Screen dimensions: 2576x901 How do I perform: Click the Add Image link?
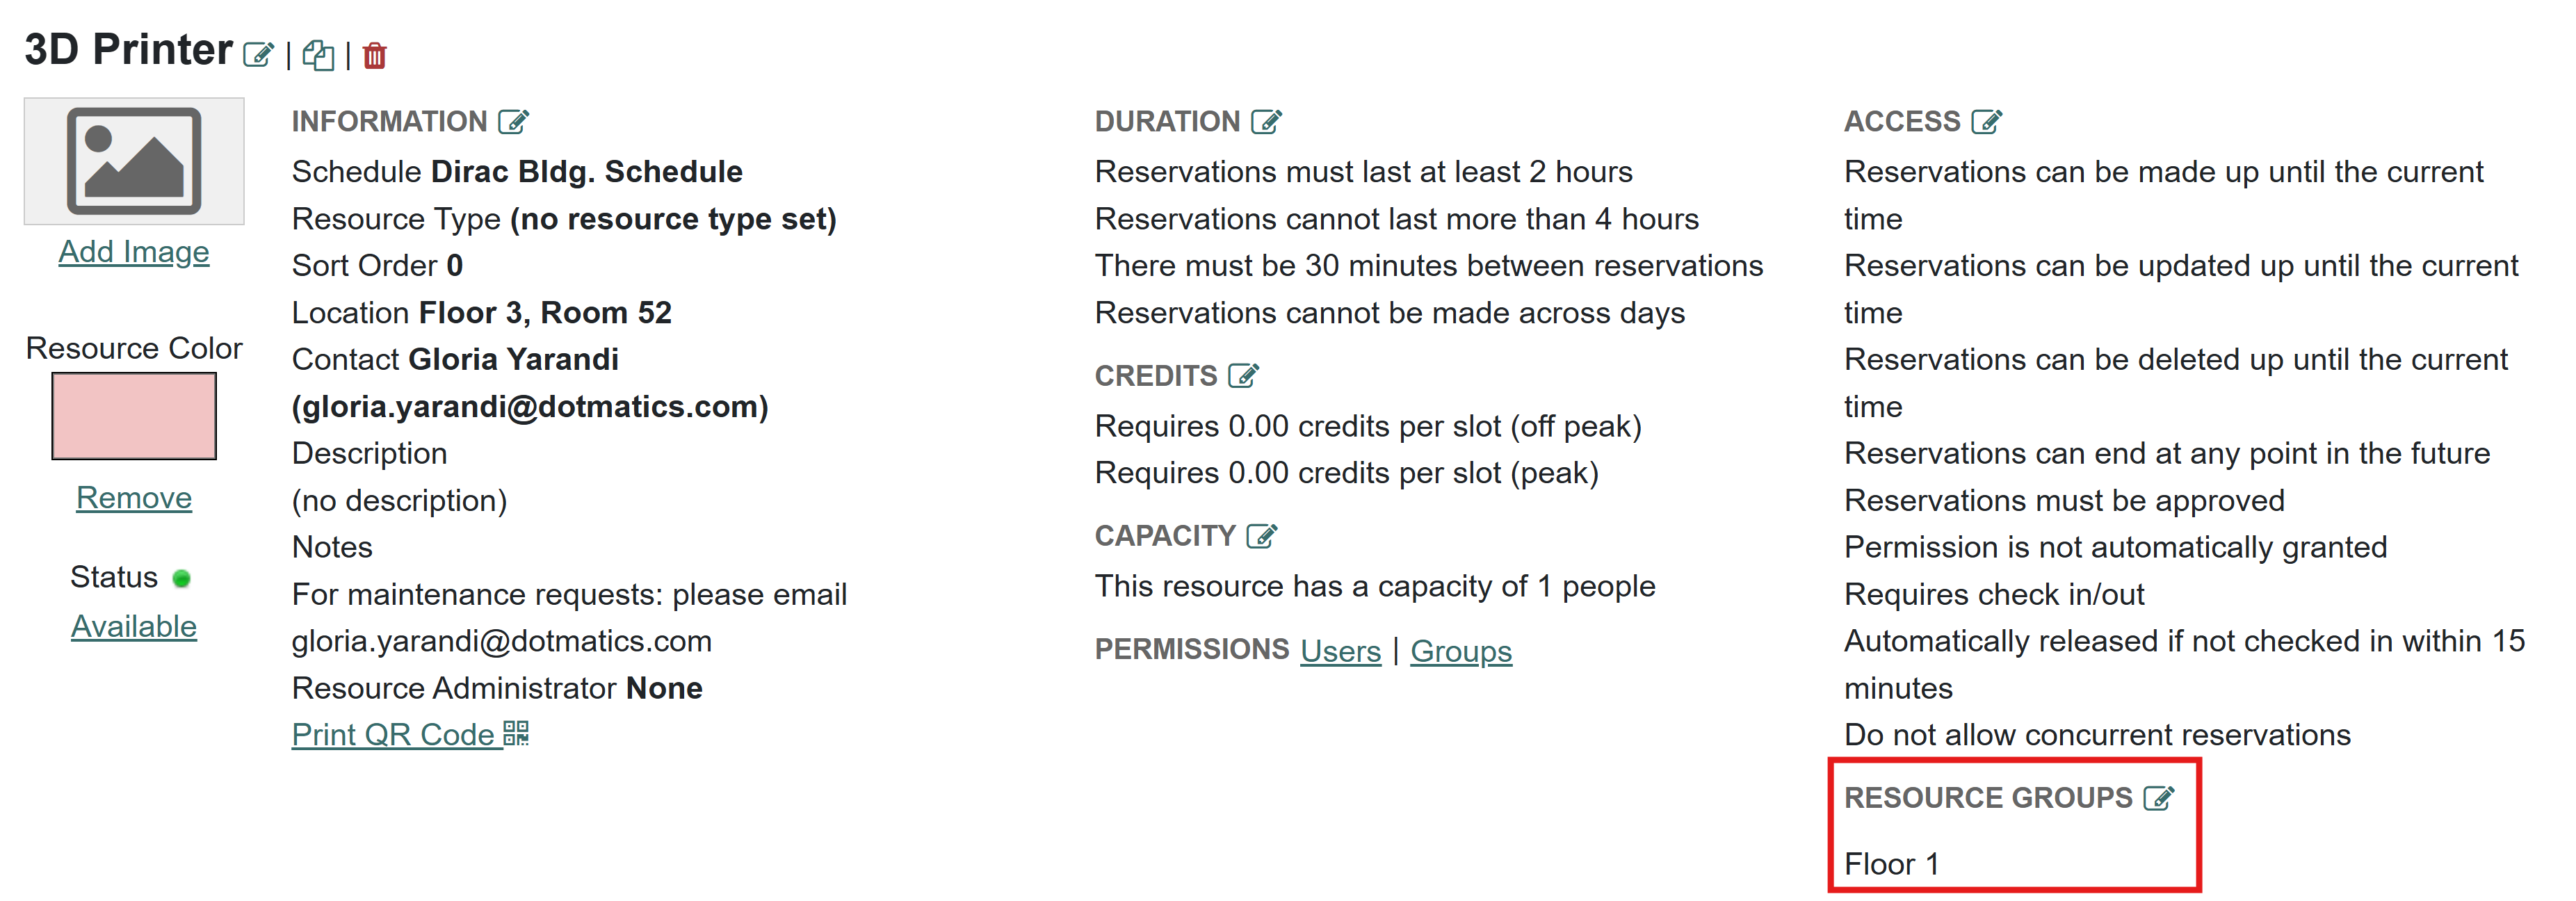pos(134,252)
